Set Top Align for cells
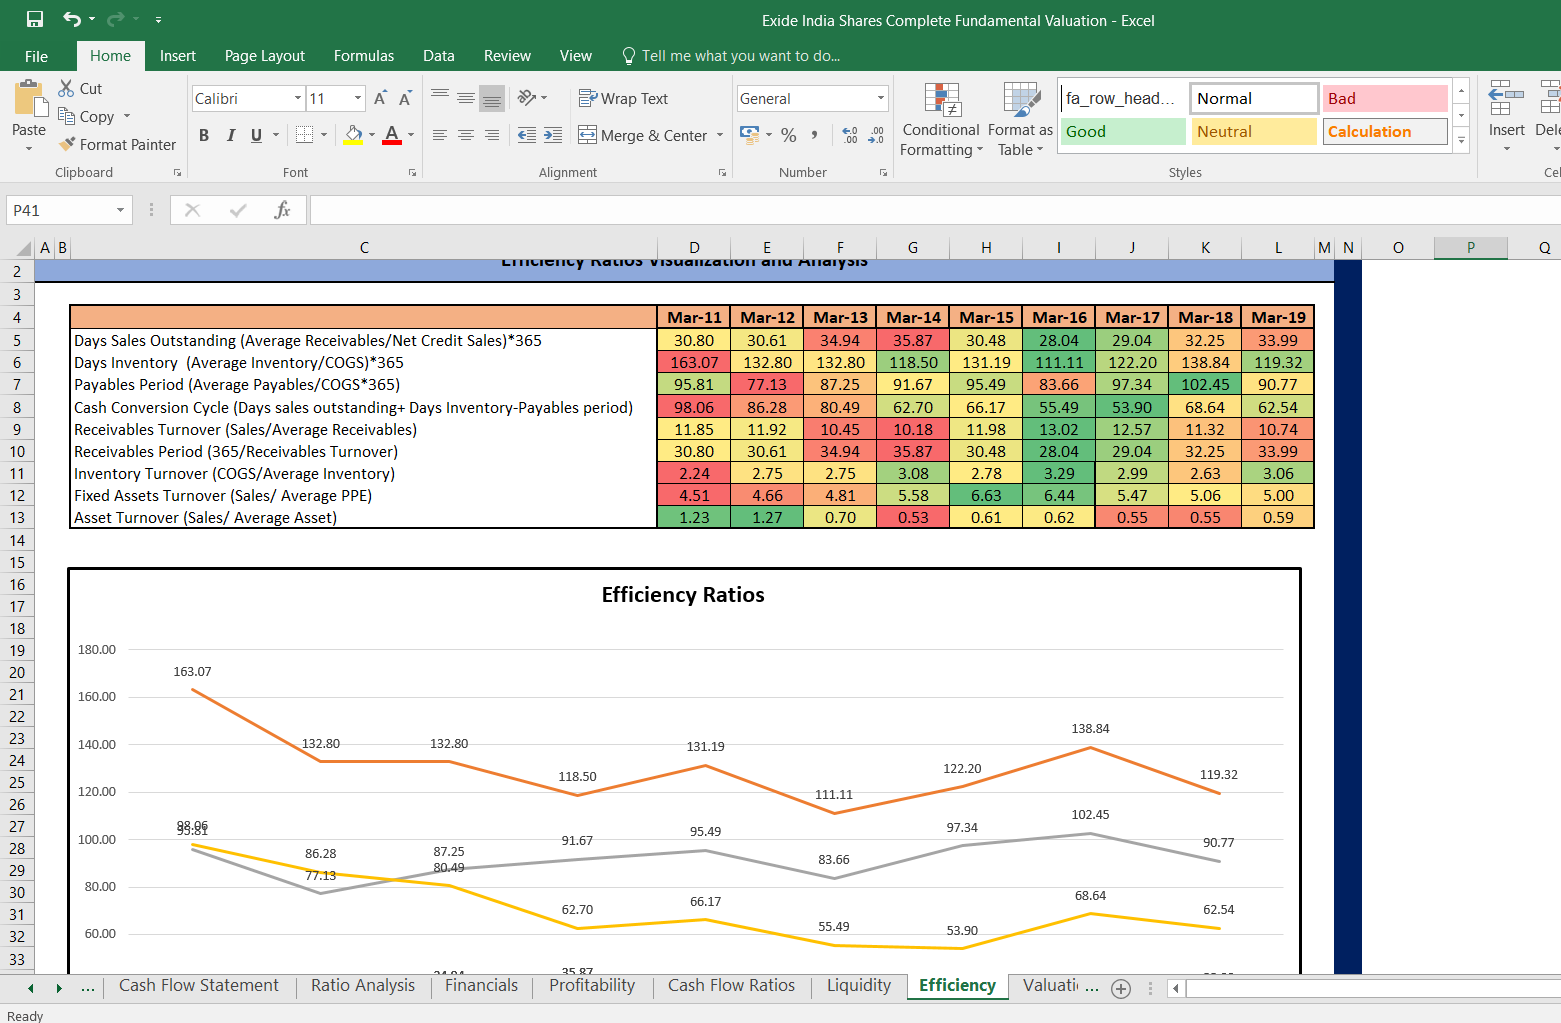This screenshot has width=1561, height=1023. pyautogui.click(x=440, y=97)
